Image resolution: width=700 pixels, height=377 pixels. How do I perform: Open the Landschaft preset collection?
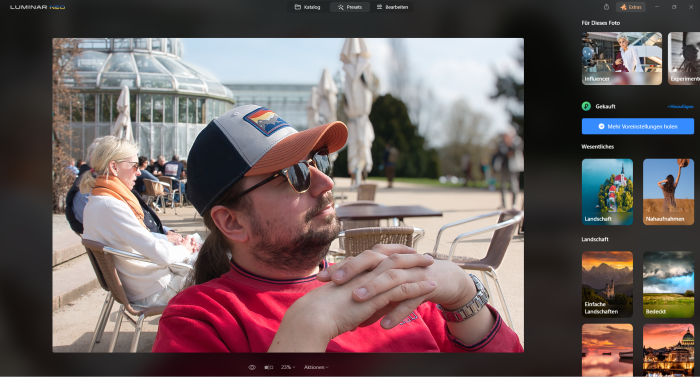point(607,192)
